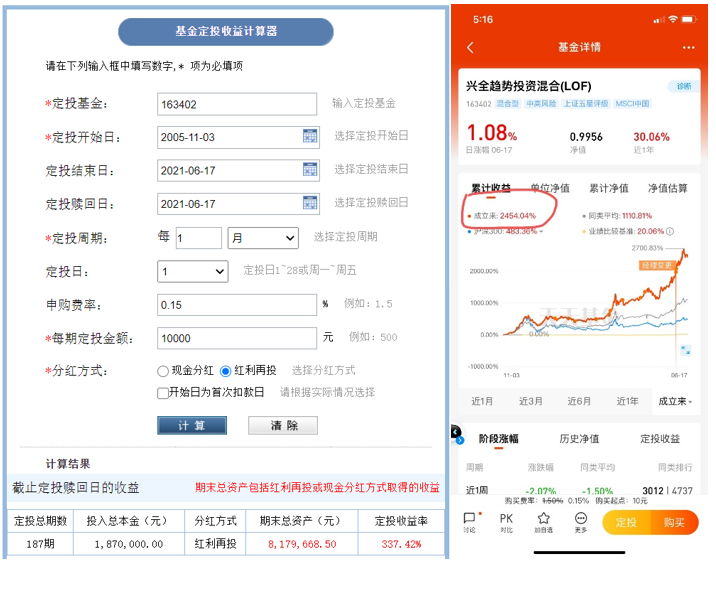Click the 1,870,000.00 principal cell
Image resolution: width=716 pixels, height=590 pixels.
[129, 544]
